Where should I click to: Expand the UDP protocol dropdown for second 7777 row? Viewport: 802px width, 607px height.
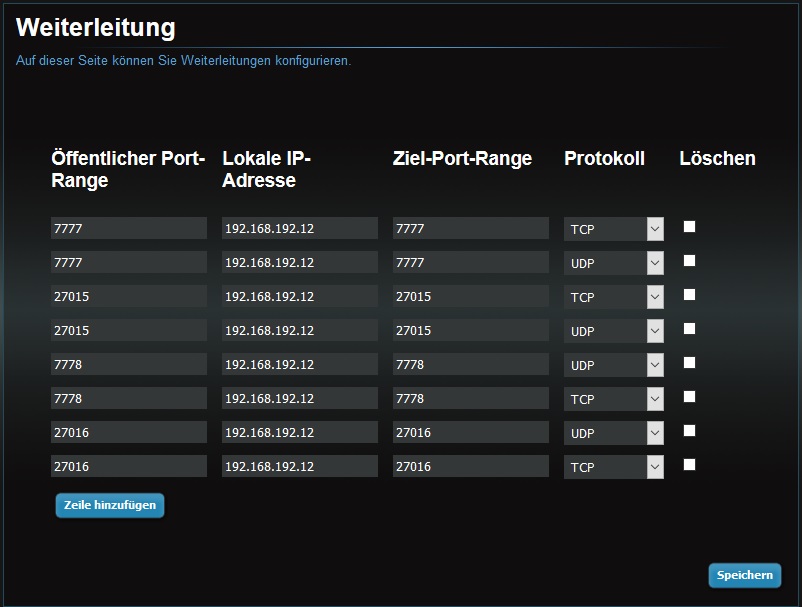coord(613,263)
